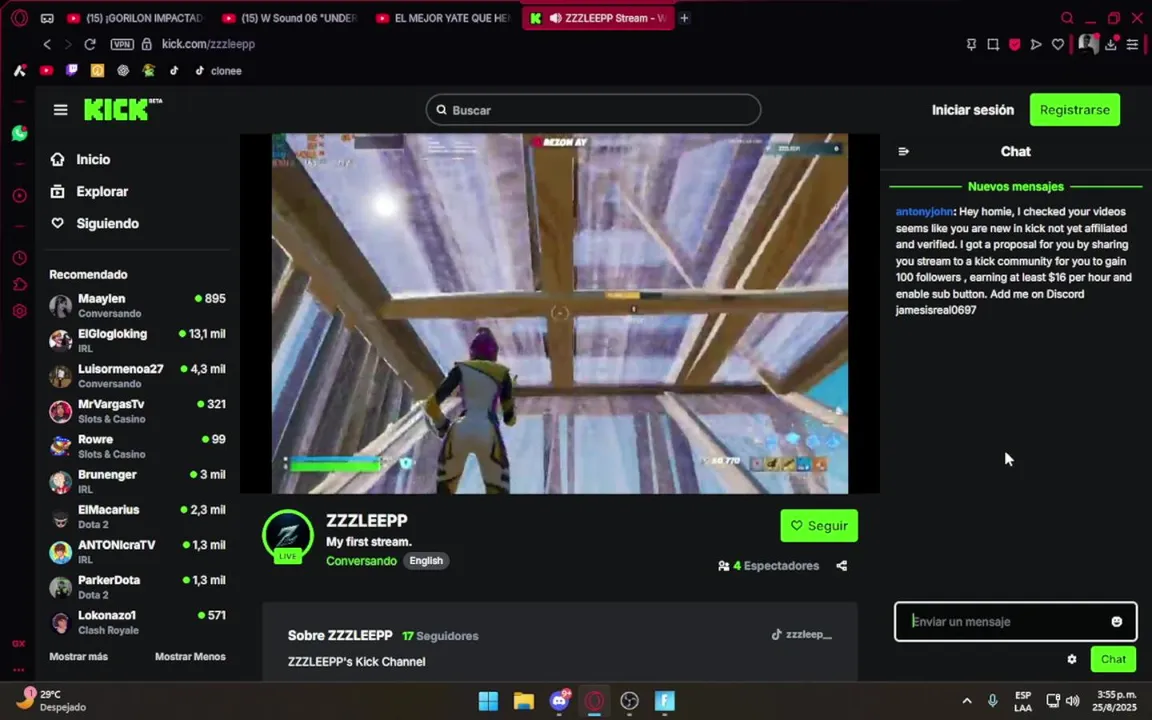Screen dimensions: 1152x720
Task: Open the Twitch bookmark icon
Action: tap(71, 71)
